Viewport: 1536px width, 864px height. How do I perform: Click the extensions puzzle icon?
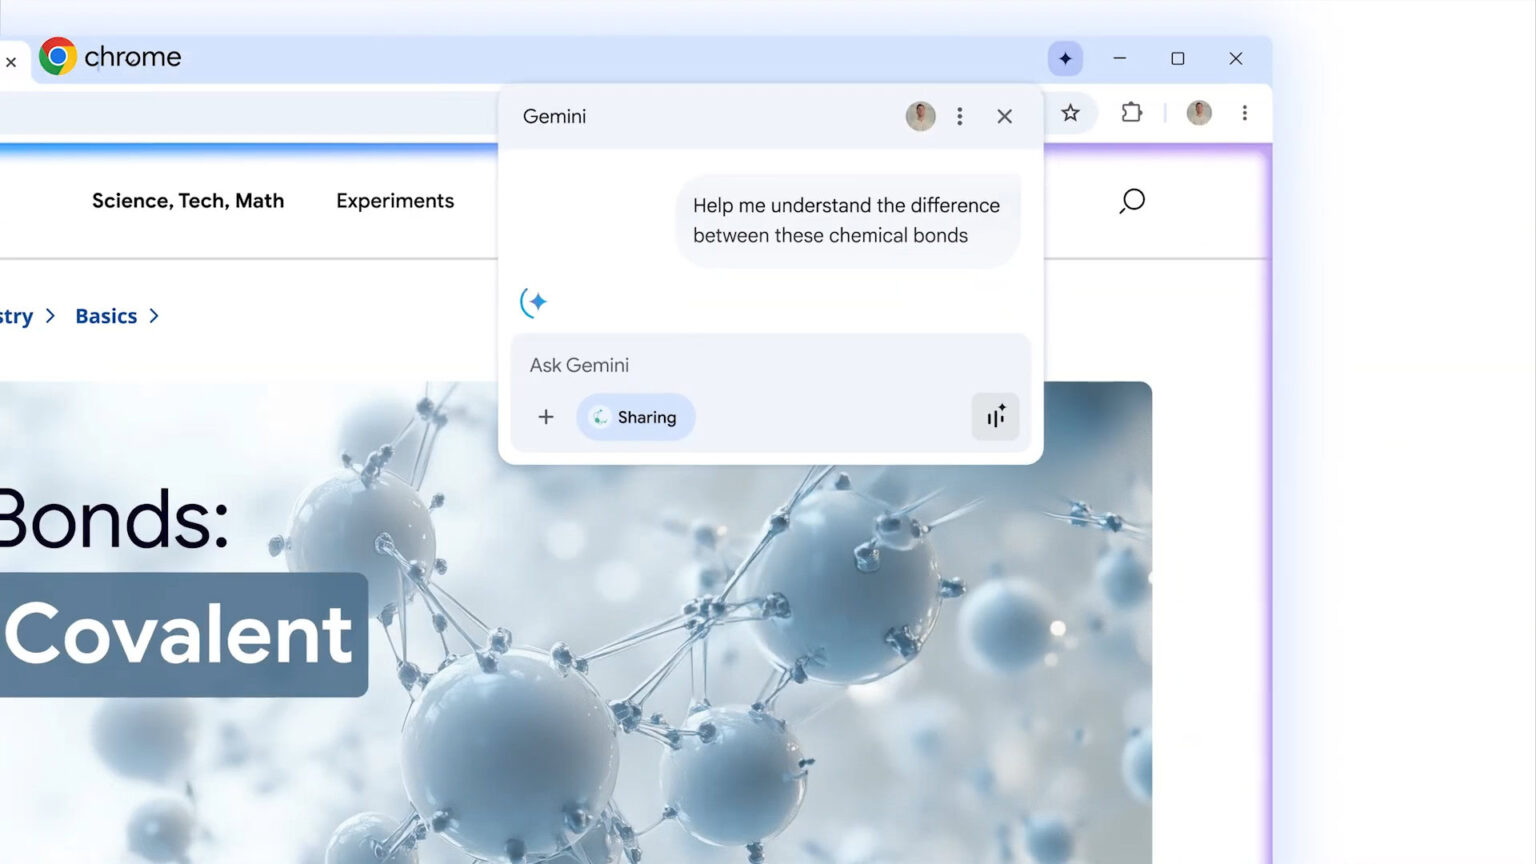click(1132, 113)
